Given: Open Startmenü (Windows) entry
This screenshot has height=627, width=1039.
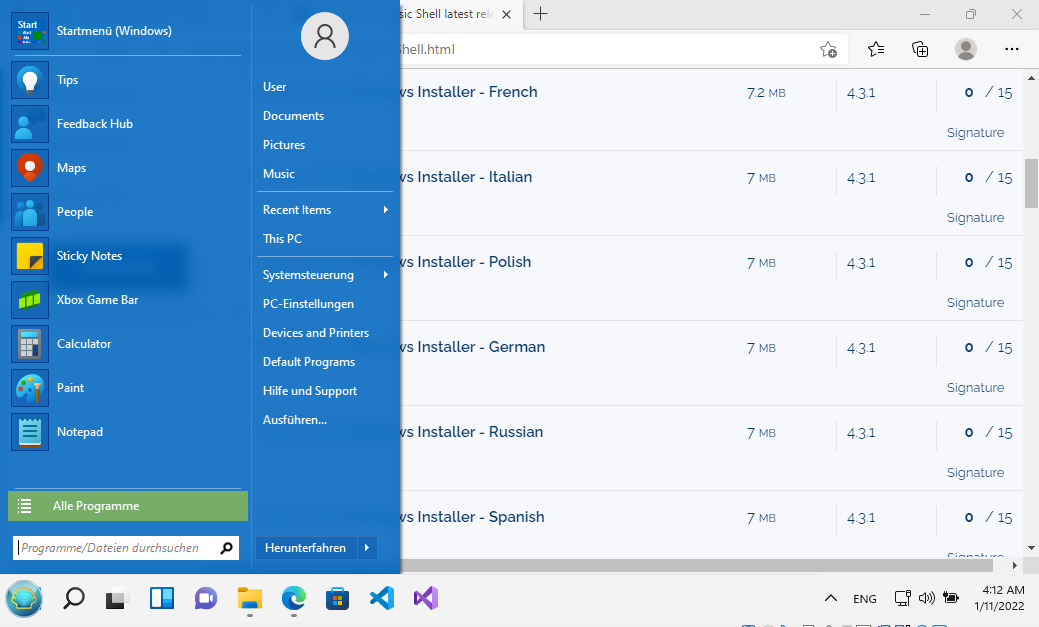Looking at the screenshot, I should click(126, 31).
